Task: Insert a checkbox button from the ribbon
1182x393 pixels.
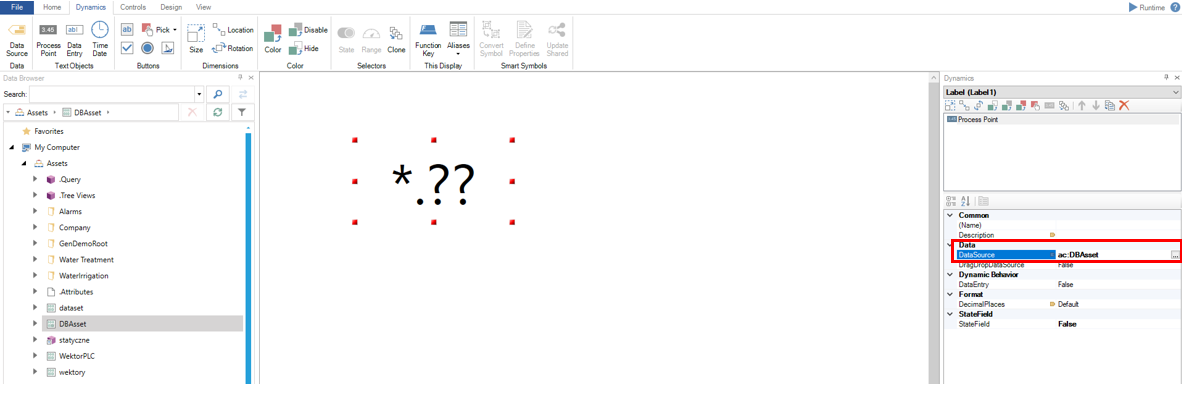Action: tap(127, 48)
